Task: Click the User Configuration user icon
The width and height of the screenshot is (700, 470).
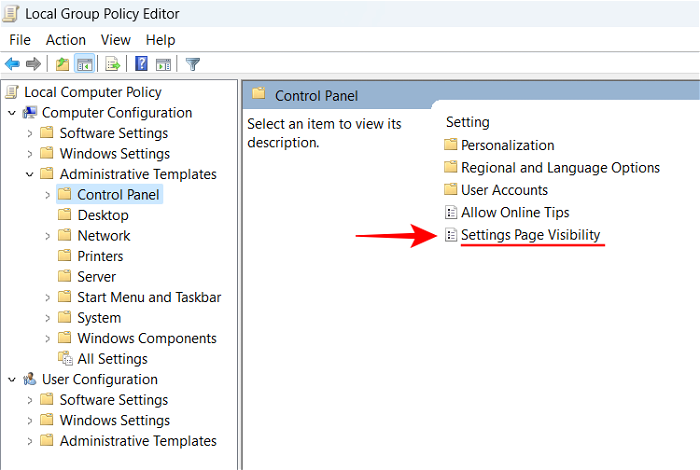Action: click(x=29, y=379)
